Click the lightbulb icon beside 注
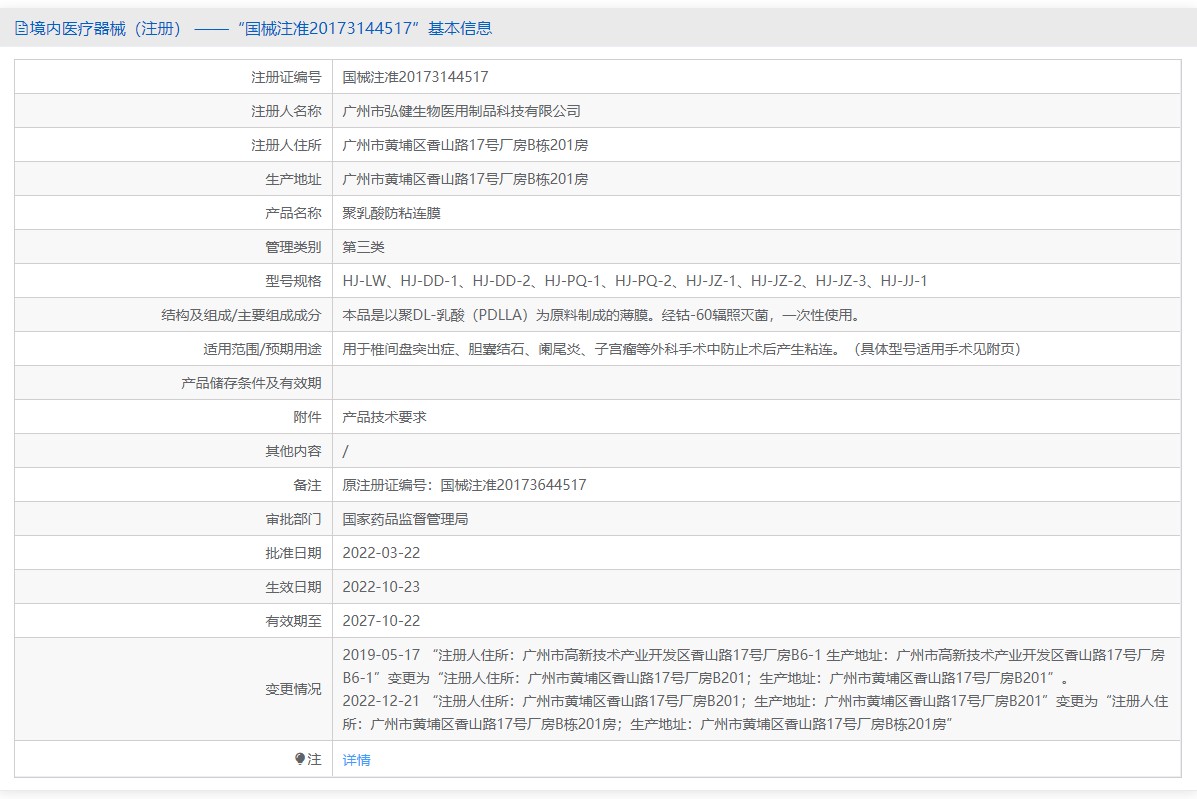The width and height of the screenshot is (1197, 799). click(300, 759)
